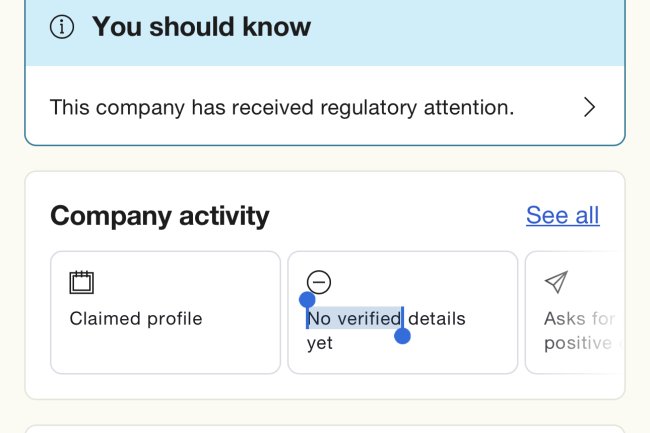Tap the text selection start handle
Screen dimensions: 650x433
[307, 300]
